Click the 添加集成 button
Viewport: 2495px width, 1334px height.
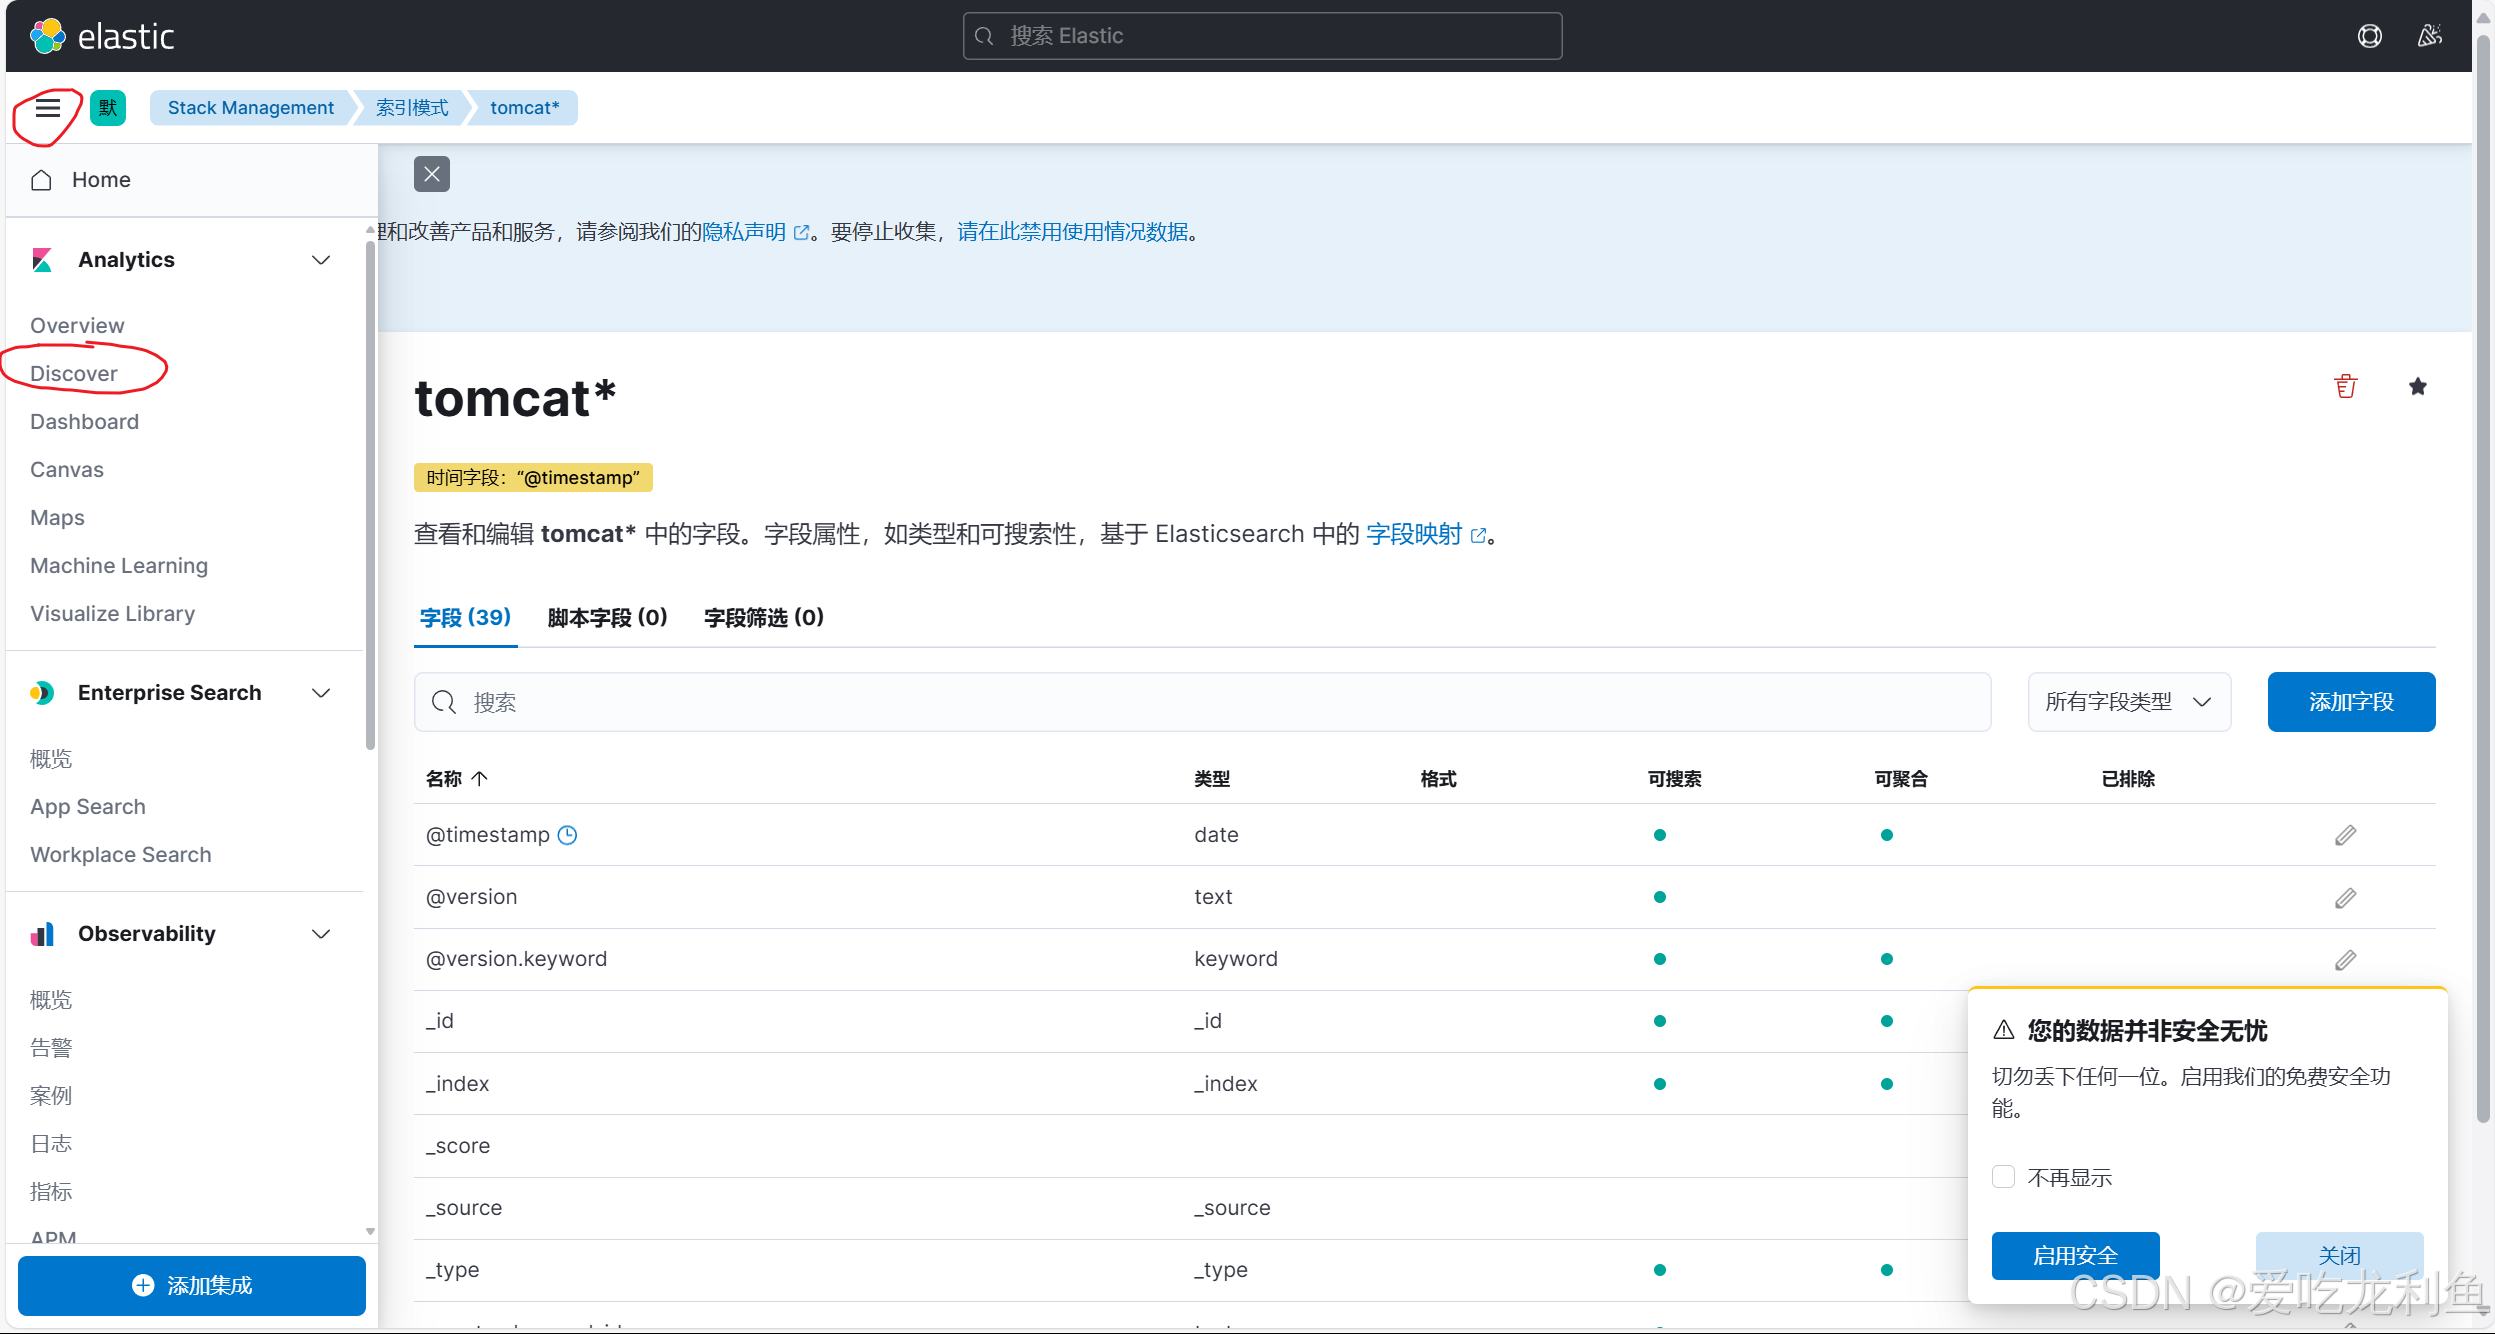[x=192, y=1286]
